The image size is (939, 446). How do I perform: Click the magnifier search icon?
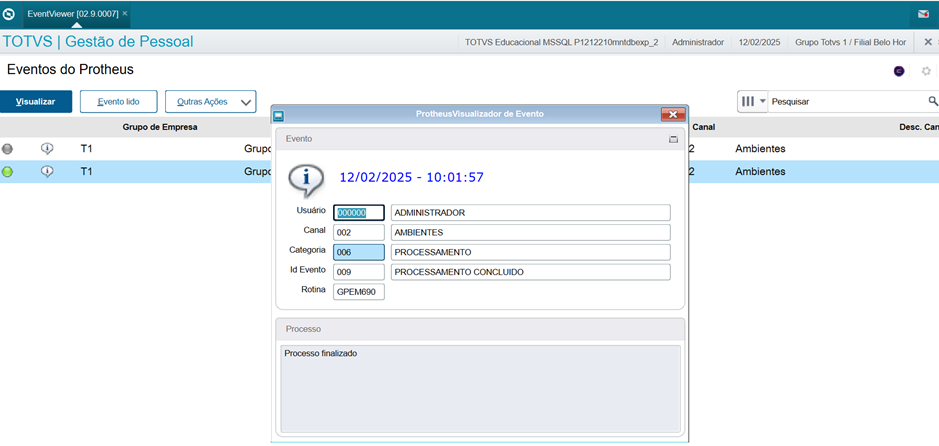(933, 101)
